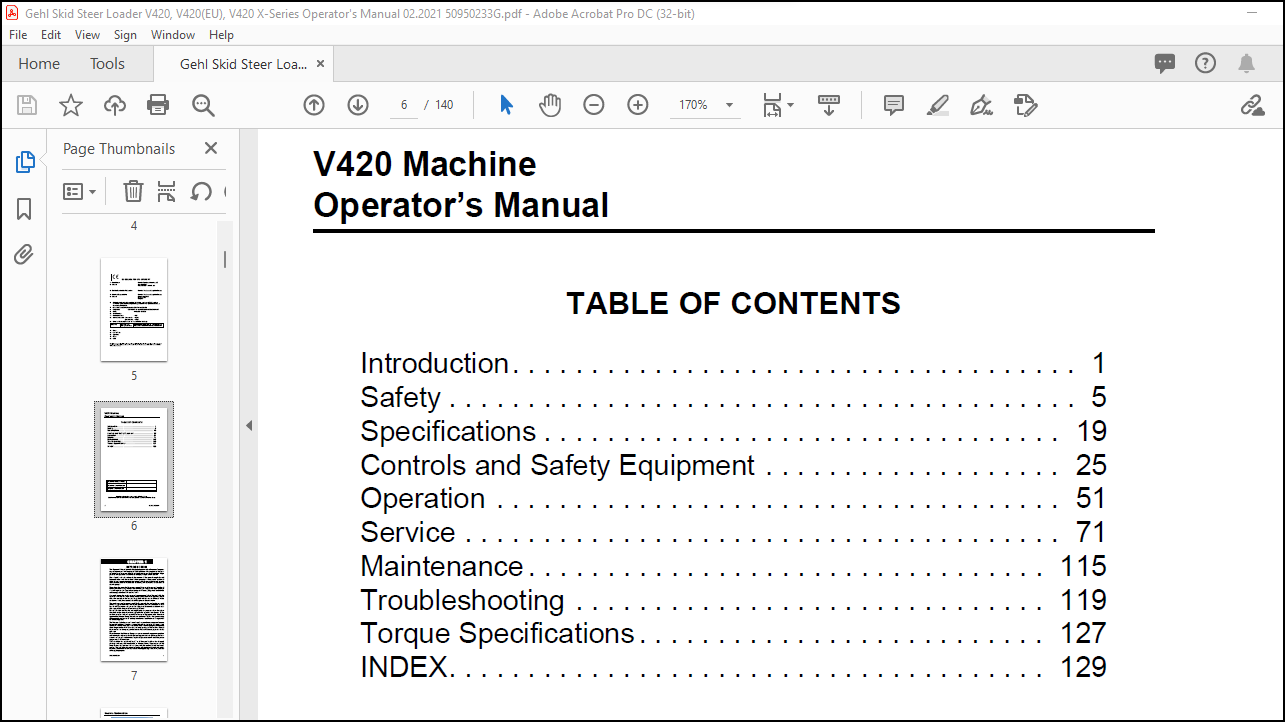Open the Sign menu
Image resolution: width=1285 pixels, height=722 pixels.
click(125, 34)
